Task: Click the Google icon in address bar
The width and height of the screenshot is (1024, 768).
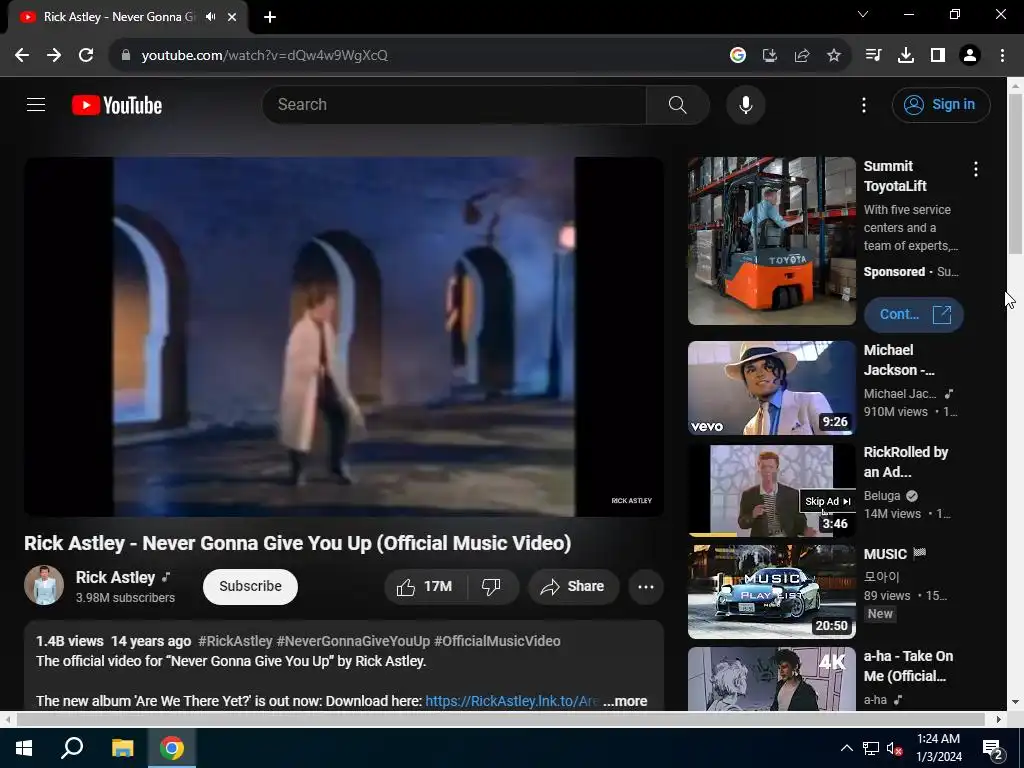Action: click(x=738, y=56)
